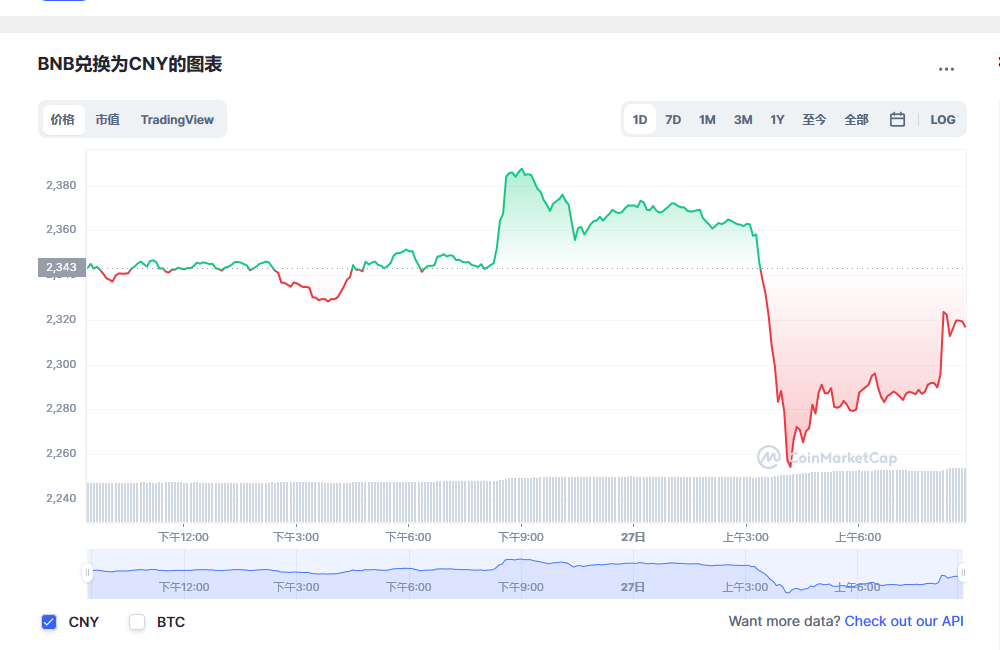Select the 全部 time range

click(x=856, y=119)
